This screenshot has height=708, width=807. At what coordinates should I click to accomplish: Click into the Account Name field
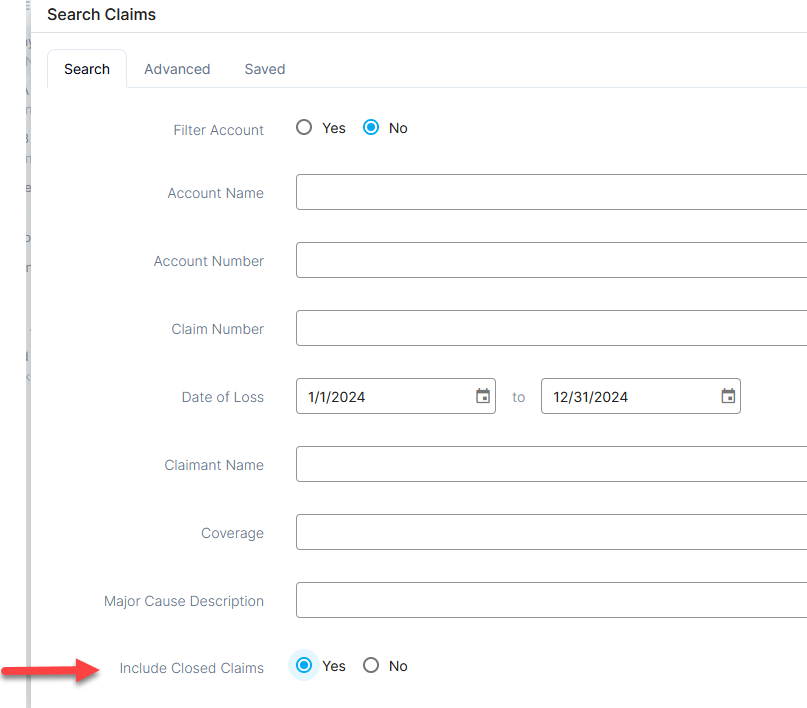(550, 193)
